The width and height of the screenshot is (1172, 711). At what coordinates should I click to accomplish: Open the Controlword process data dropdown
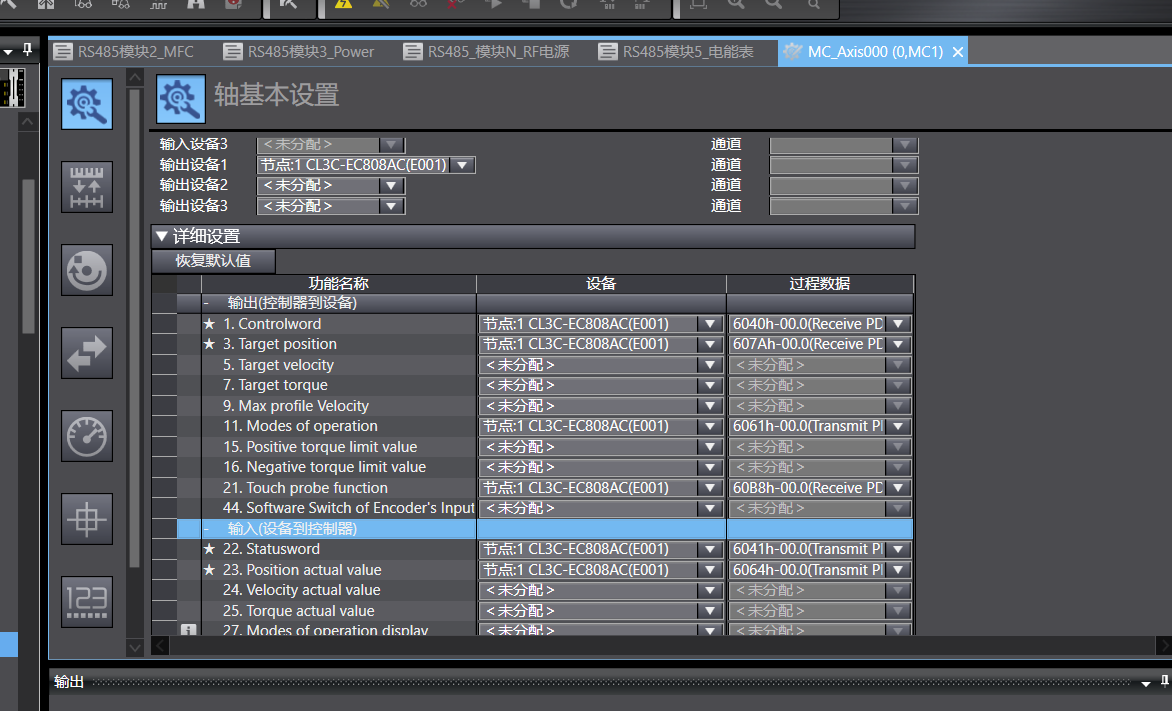[x=898, y=324]
